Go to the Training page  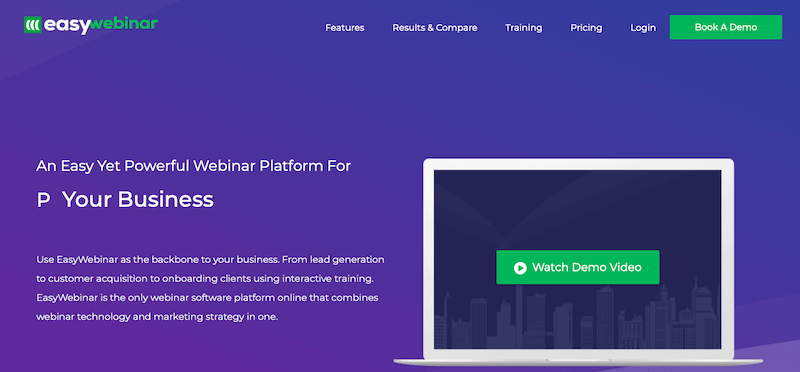(523, 28)
